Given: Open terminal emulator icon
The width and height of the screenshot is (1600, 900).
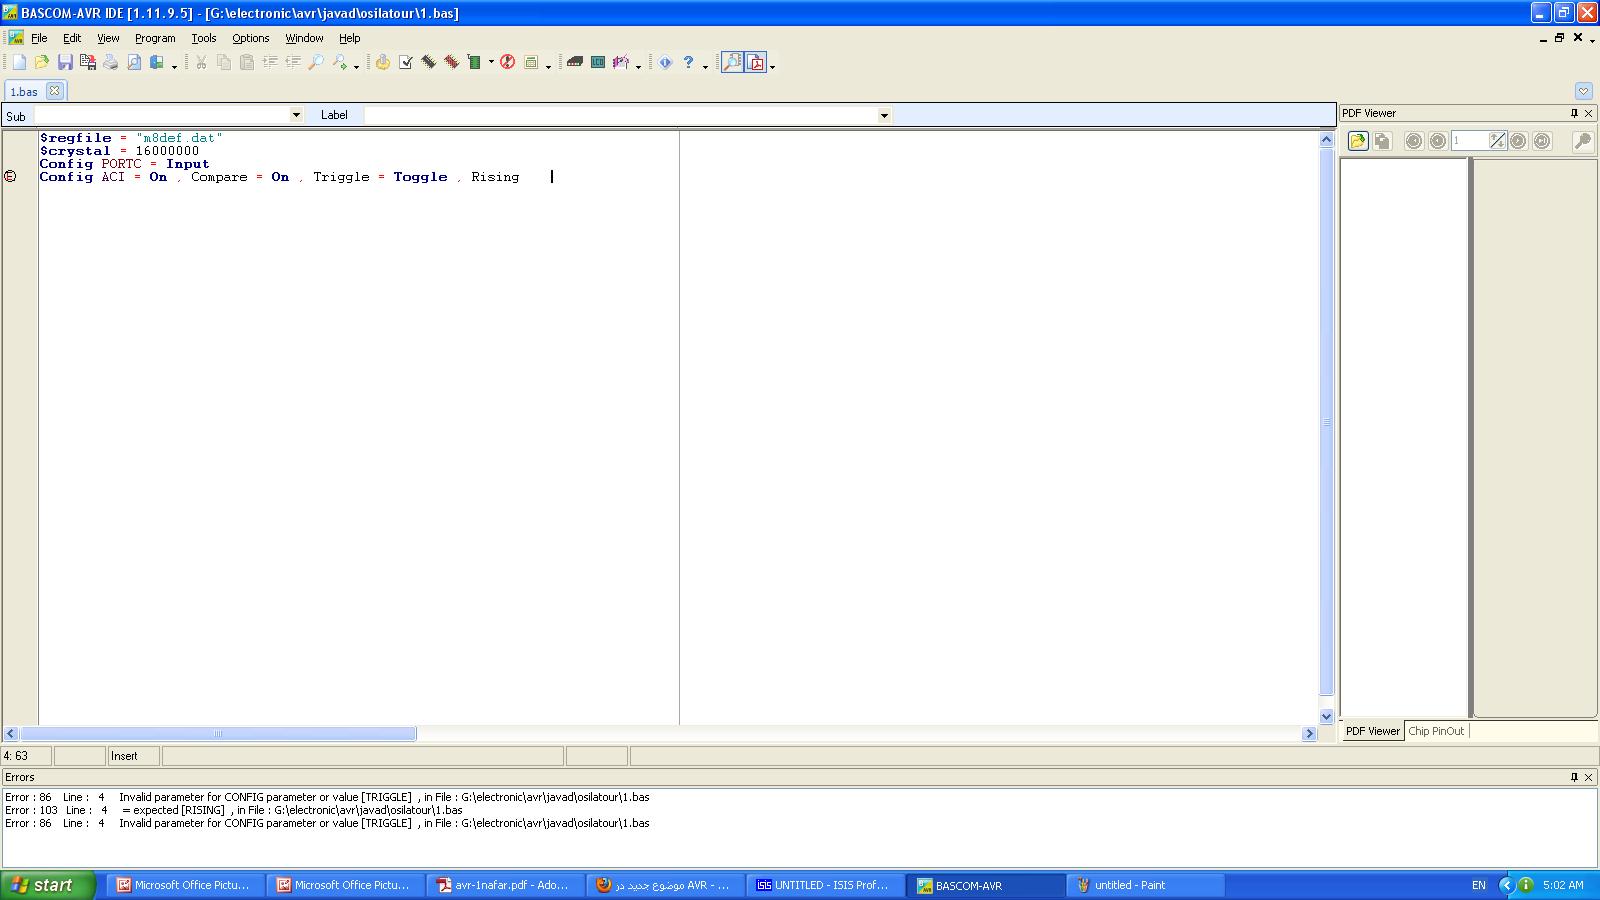Looking at the screenshot, I should 532,62.
